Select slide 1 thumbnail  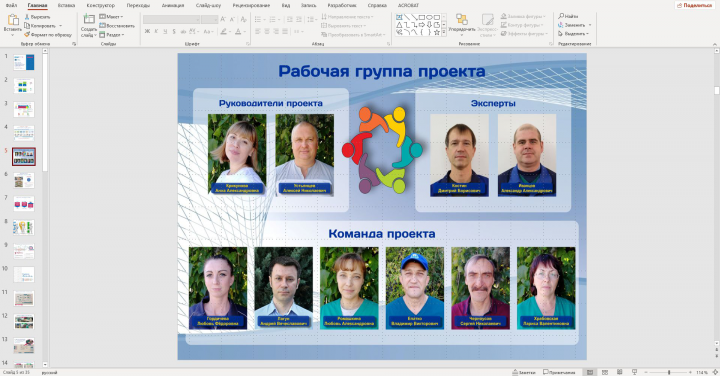tap(23, 62)
